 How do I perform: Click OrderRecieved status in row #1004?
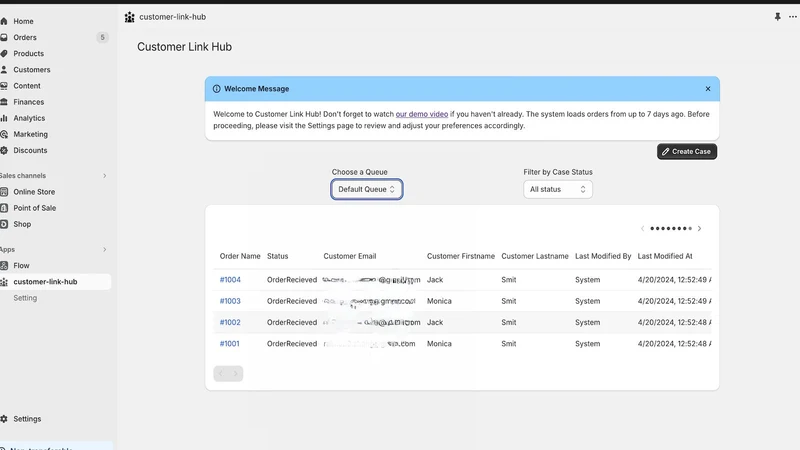click(x=292, y=280)
